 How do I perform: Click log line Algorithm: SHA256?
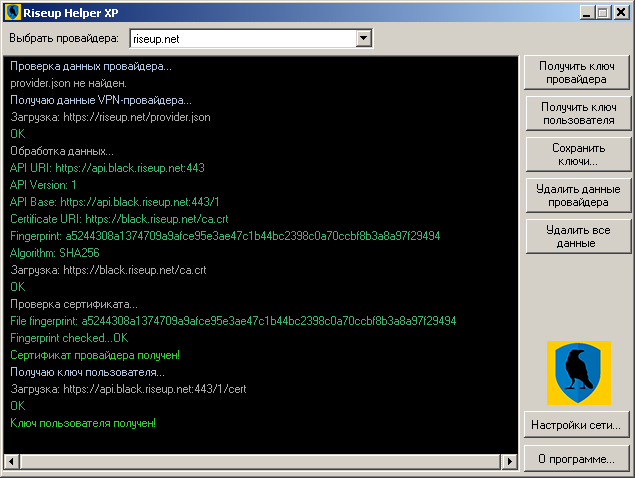coord(55,253)
